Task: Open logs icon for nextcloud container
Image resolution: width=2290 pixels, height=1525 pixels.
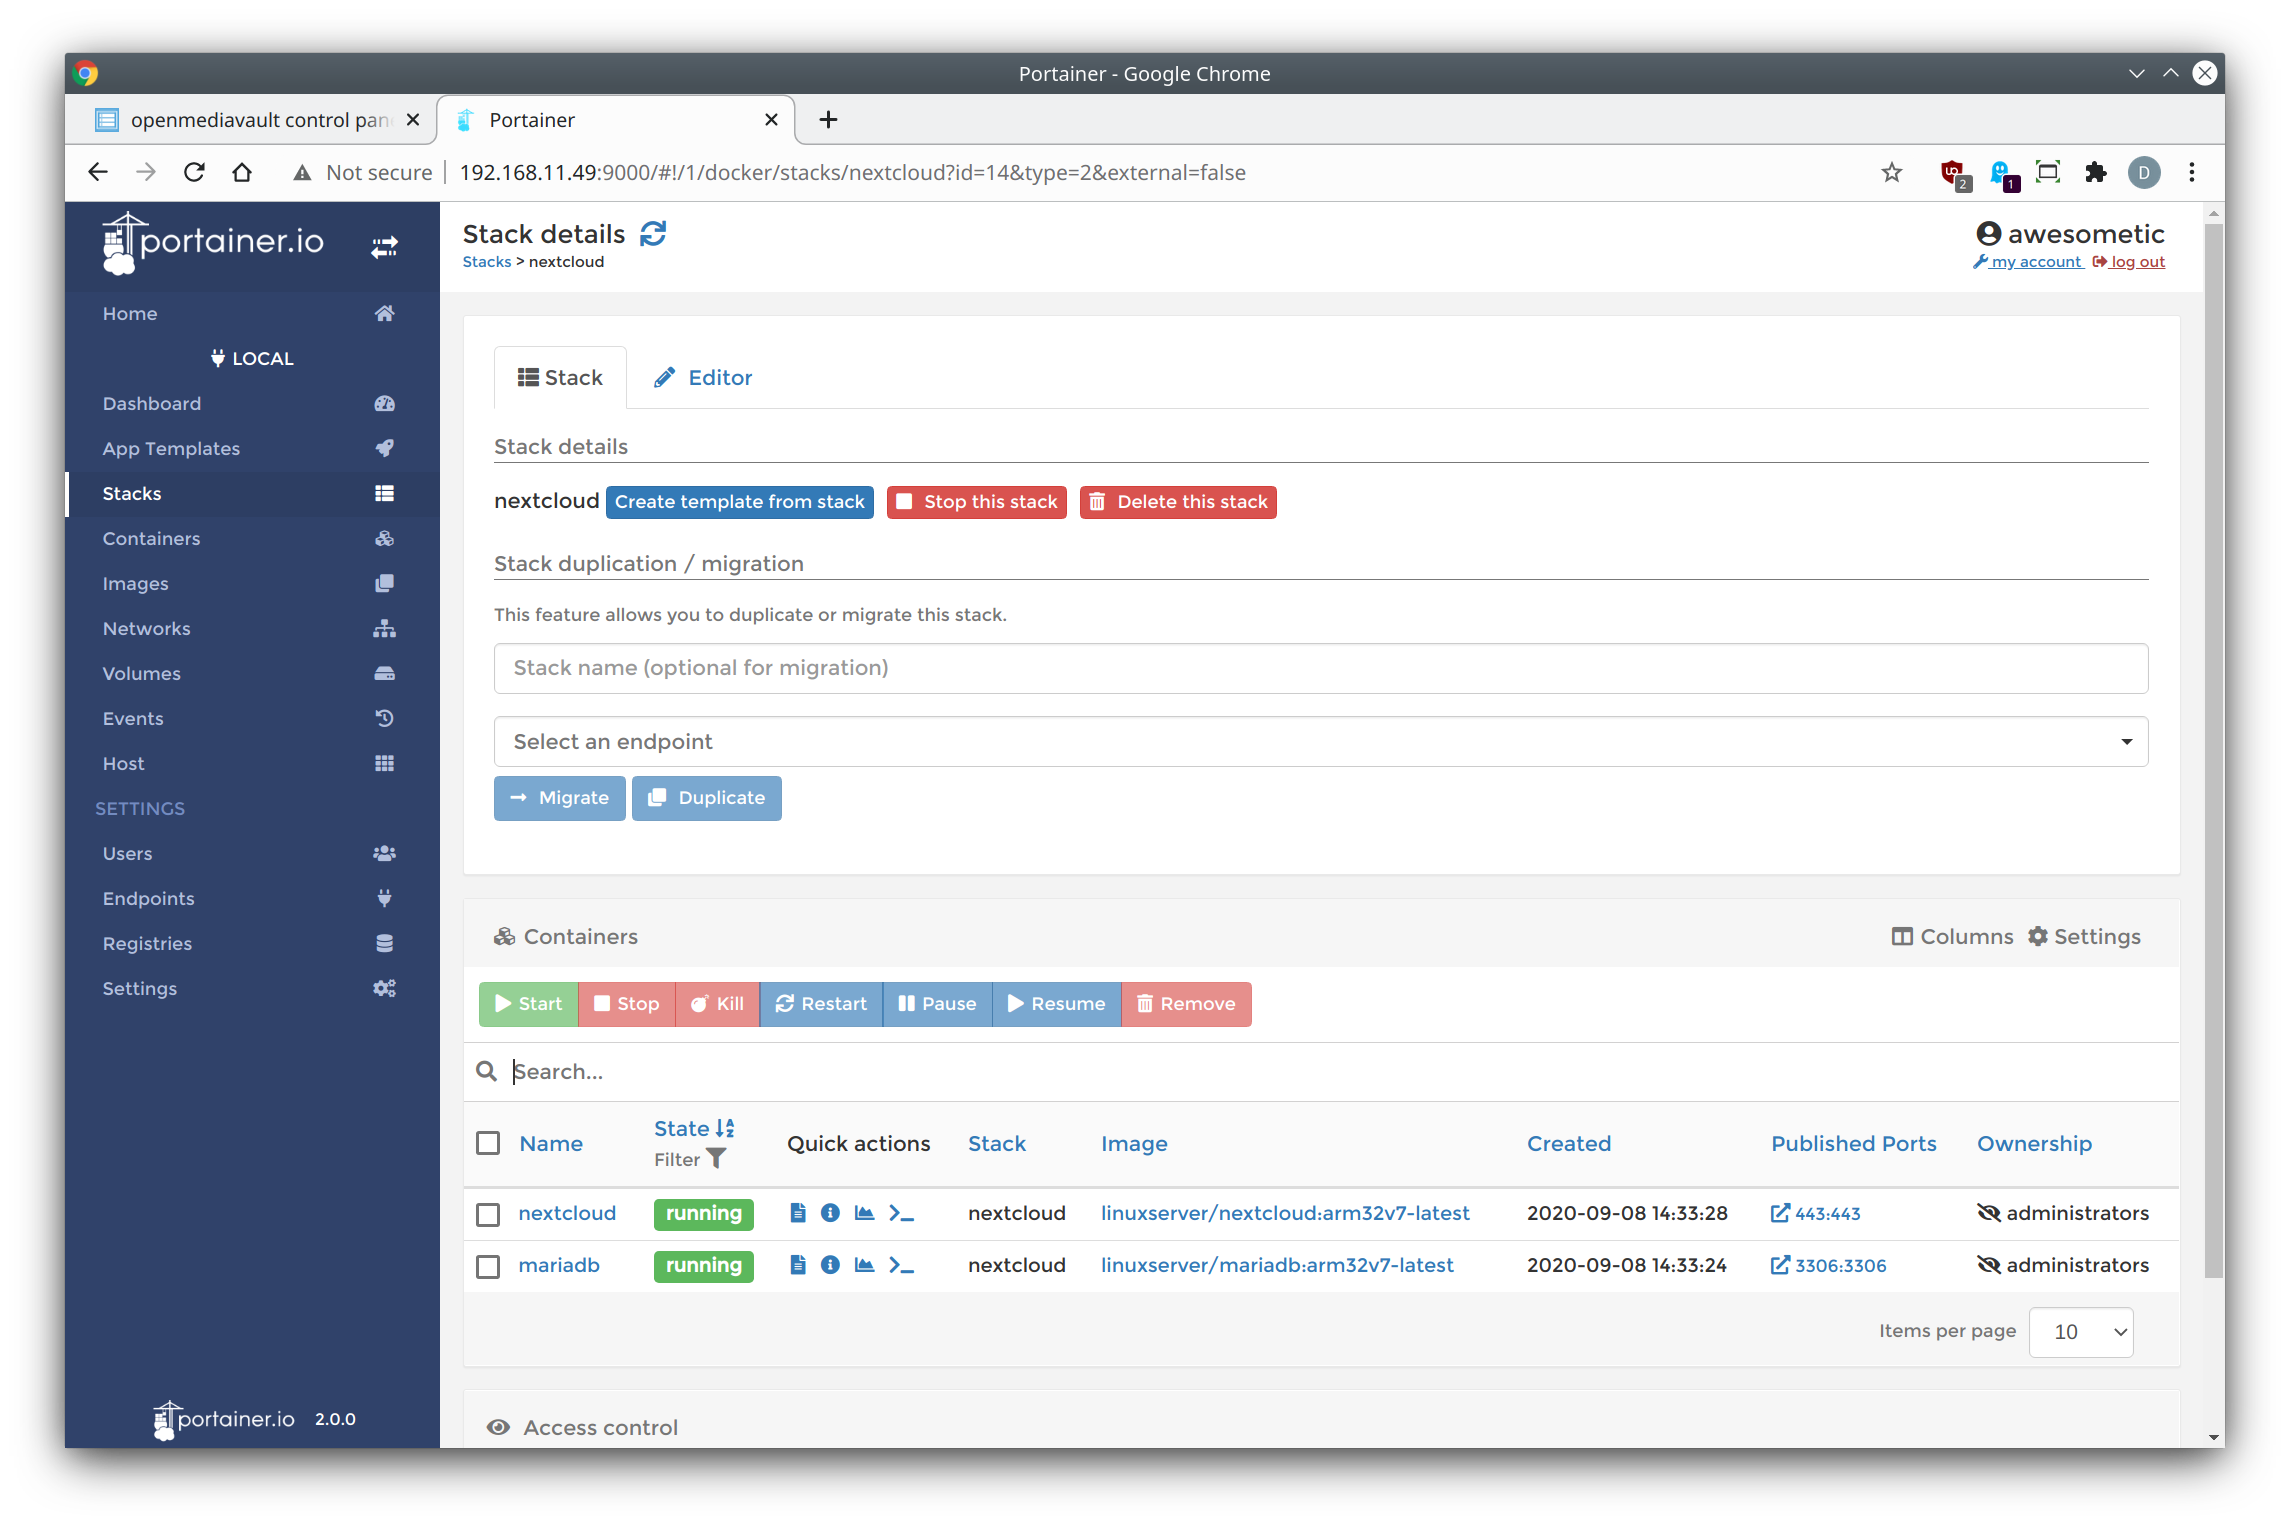Action: click(x=797, y=1213)
